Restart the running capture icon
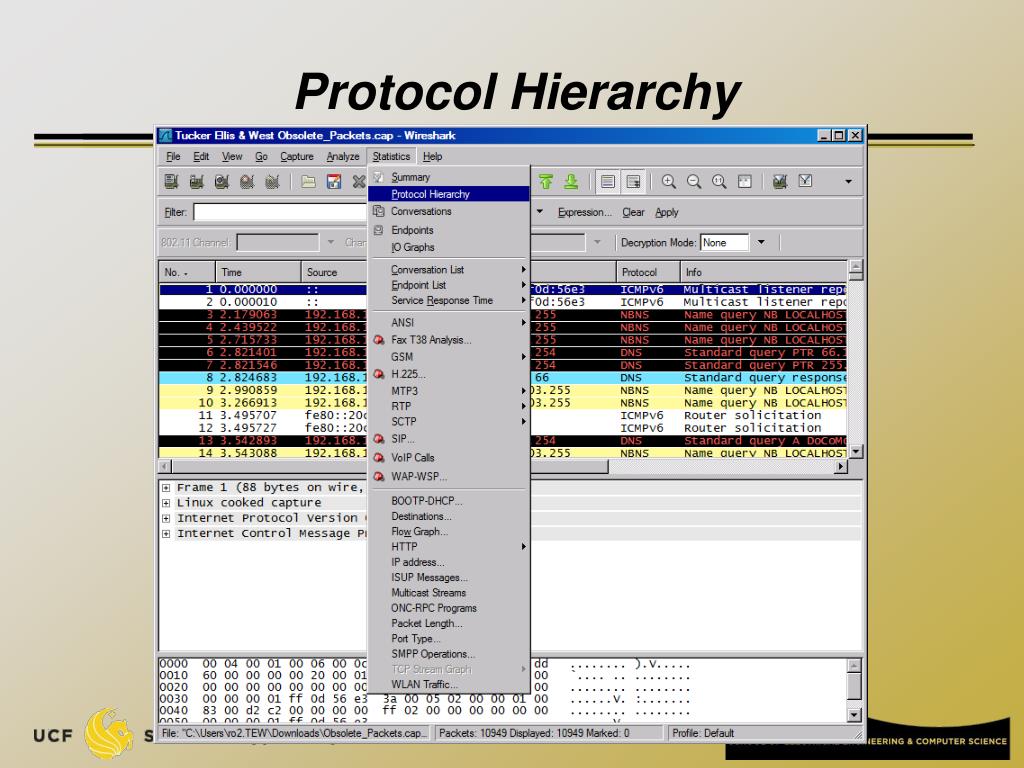 pyautogui.click(x=272, y=182)
